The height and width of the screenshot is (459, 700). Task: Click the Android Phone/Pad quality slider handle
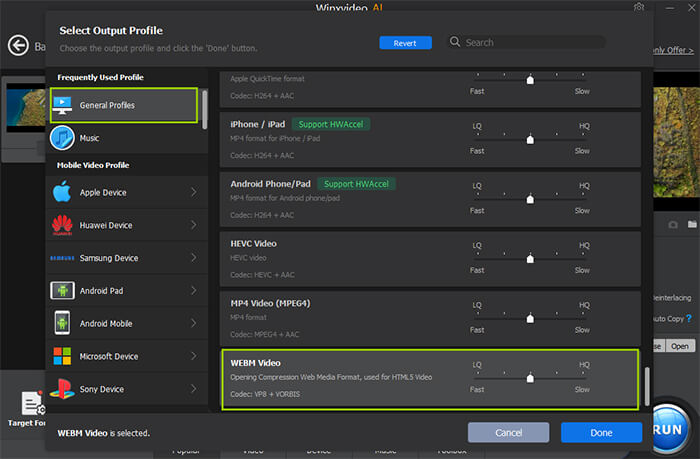[530, 199]
